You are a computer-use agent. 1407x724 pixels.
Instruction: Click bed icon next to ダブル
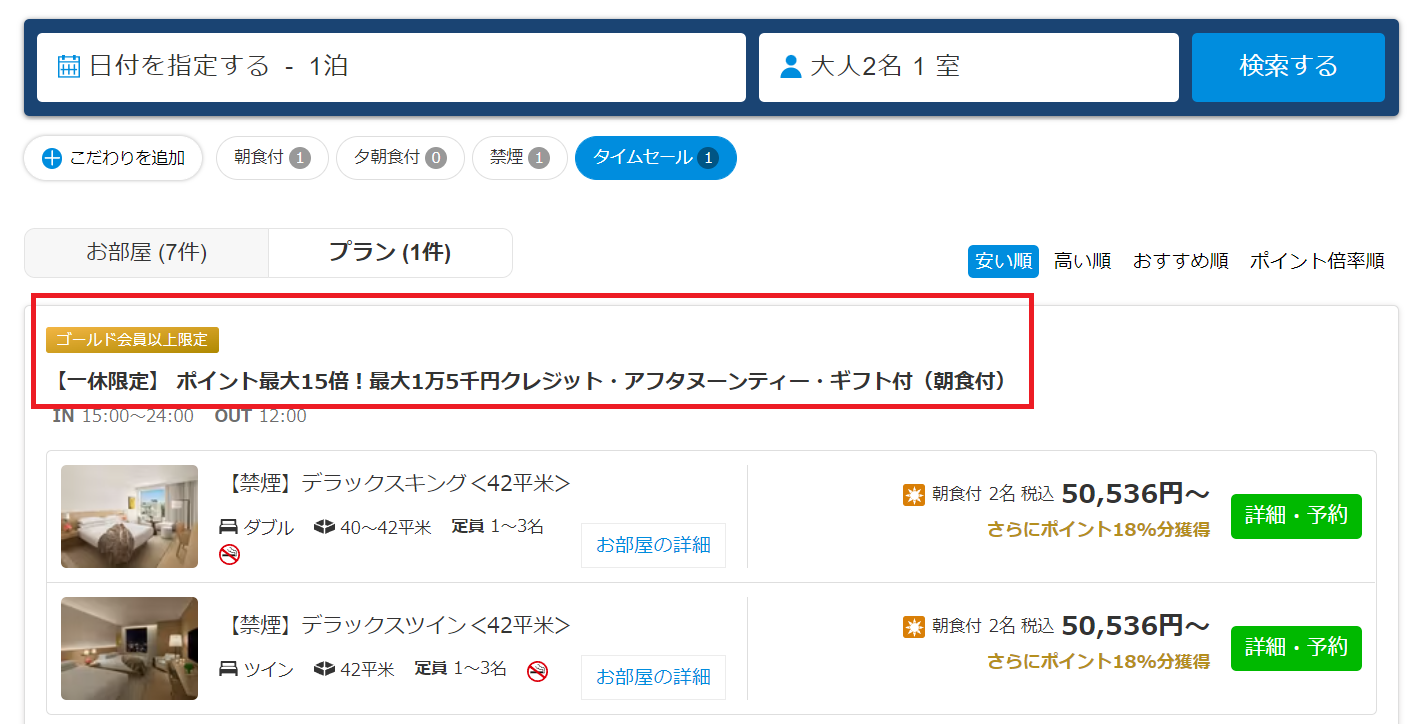coord(228,527)
